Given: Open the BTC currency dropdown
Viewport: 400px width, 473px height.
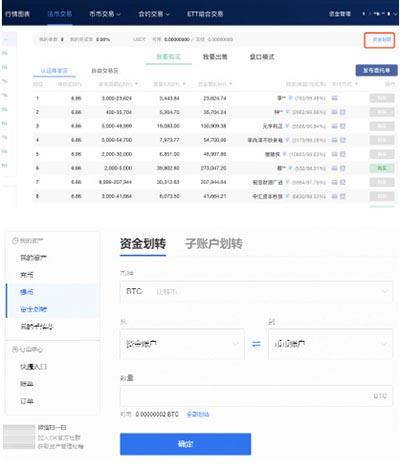Looking at the screenshot, I should coord(256,291).
